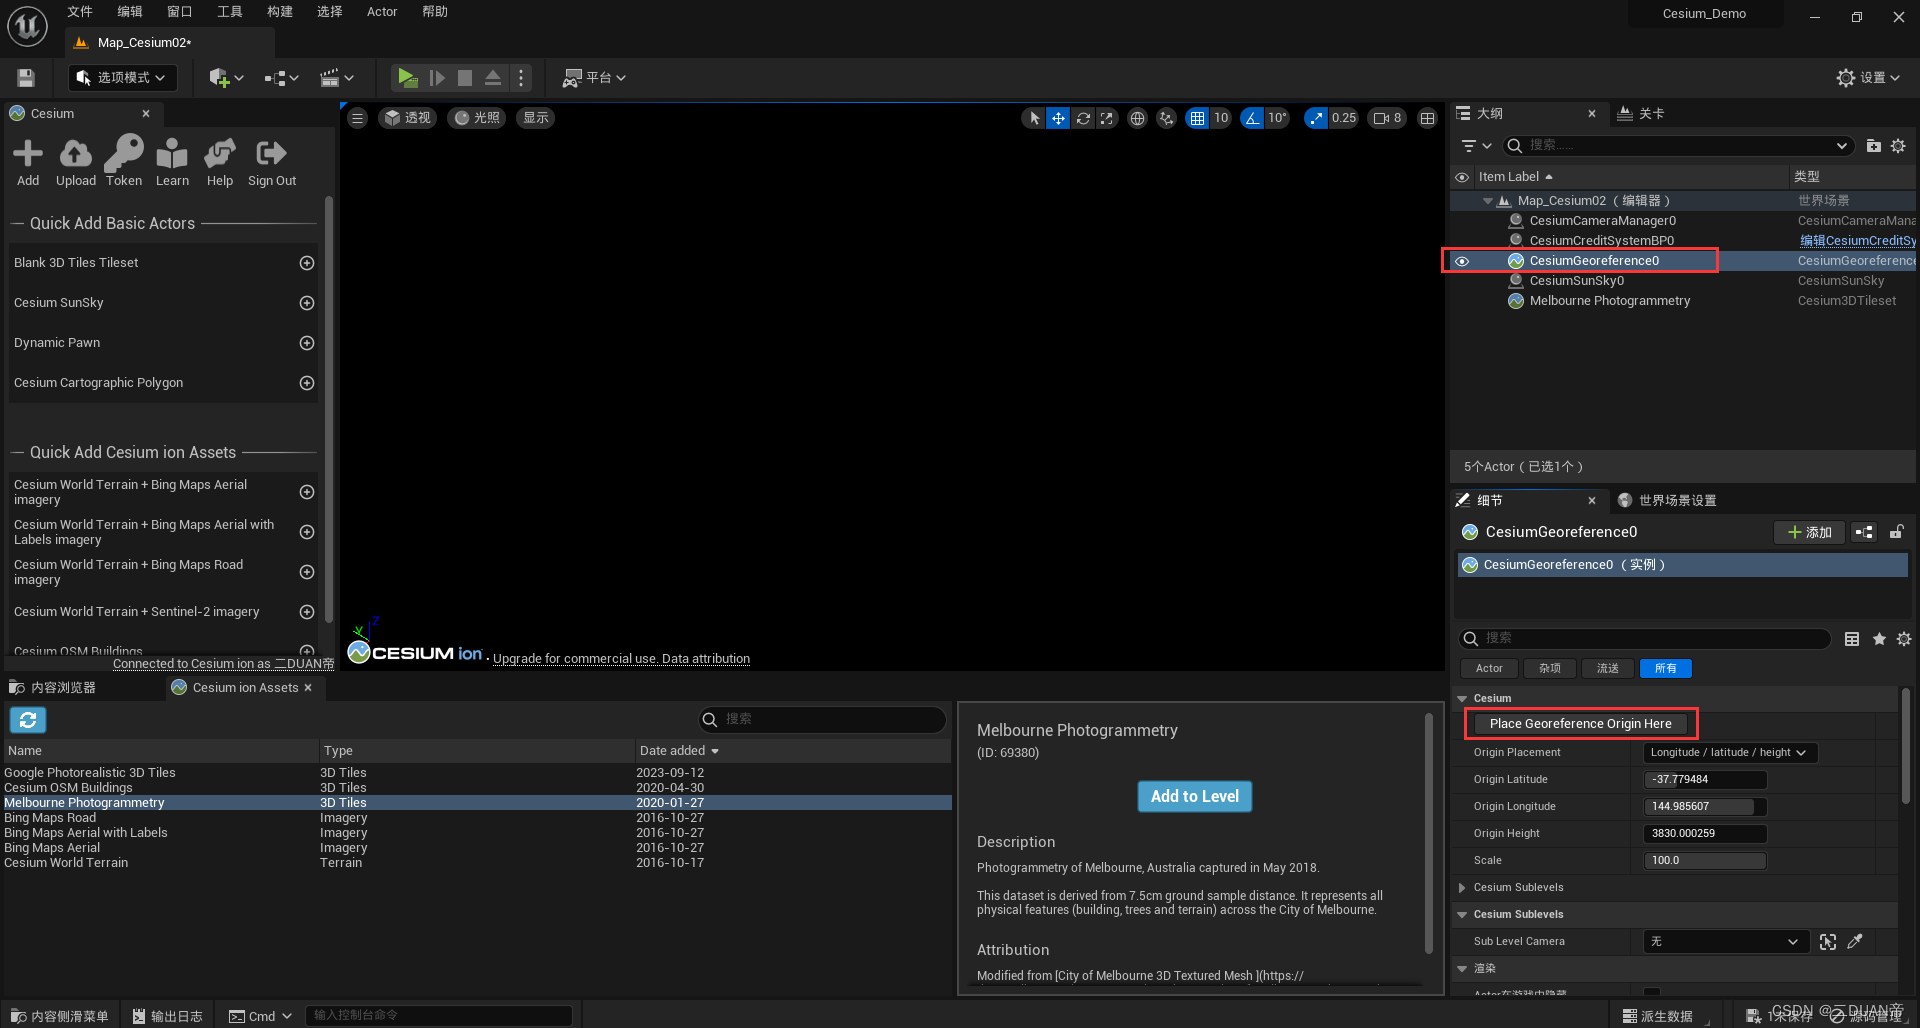Open surface snapping options
Screen dimensions: 1920x1028
click(x=1166, y=118)
